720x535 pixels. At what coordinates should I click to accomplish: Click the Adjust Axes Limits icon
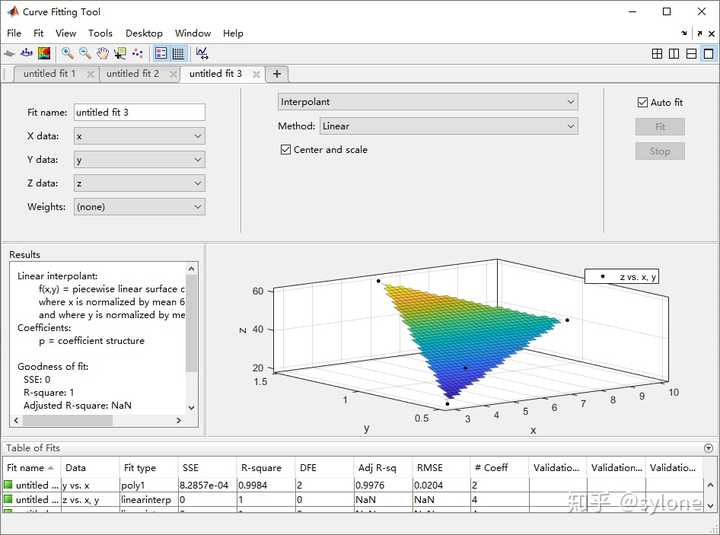point(202,54)
